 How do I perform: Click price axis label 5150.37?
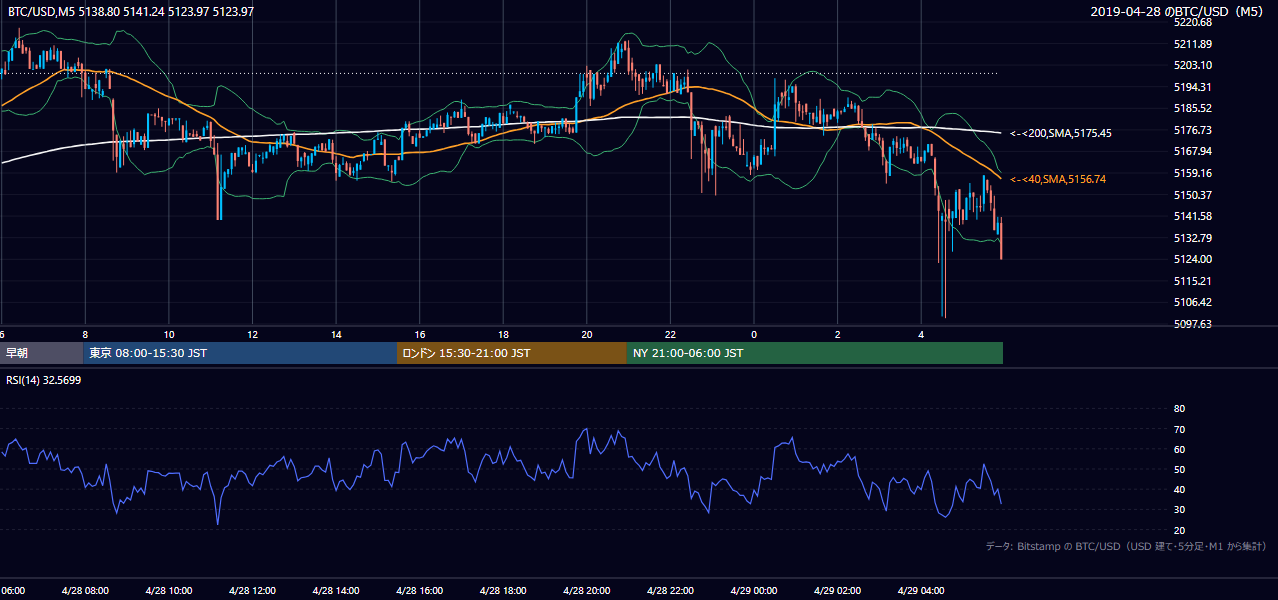[1193, 195]
